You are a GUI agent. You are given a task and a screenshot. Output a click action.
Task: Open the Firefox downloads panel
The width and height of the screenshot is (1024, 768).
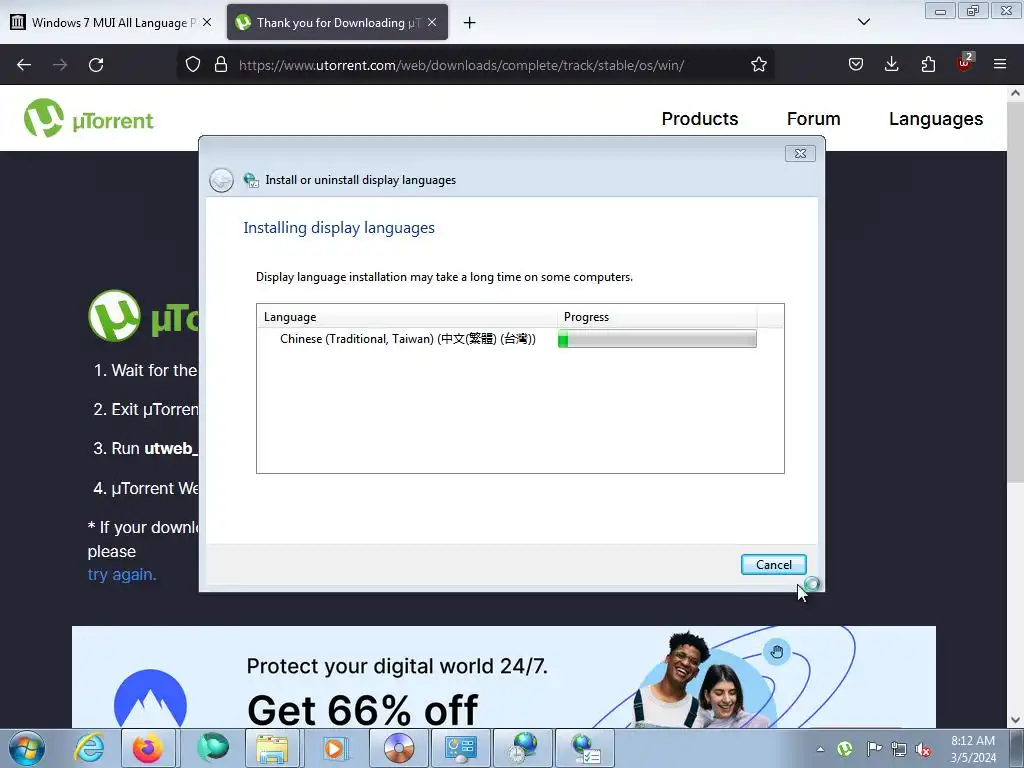891,65
